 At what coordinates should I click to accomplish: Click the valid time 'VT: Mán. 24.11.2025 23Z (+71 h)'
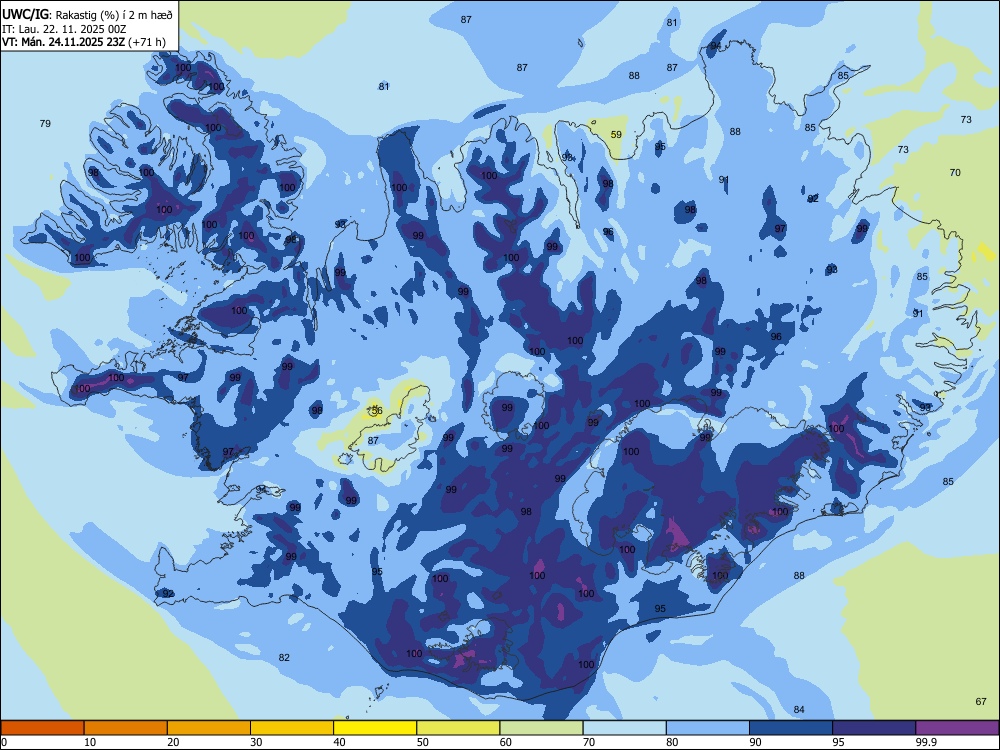click(84, 42)
